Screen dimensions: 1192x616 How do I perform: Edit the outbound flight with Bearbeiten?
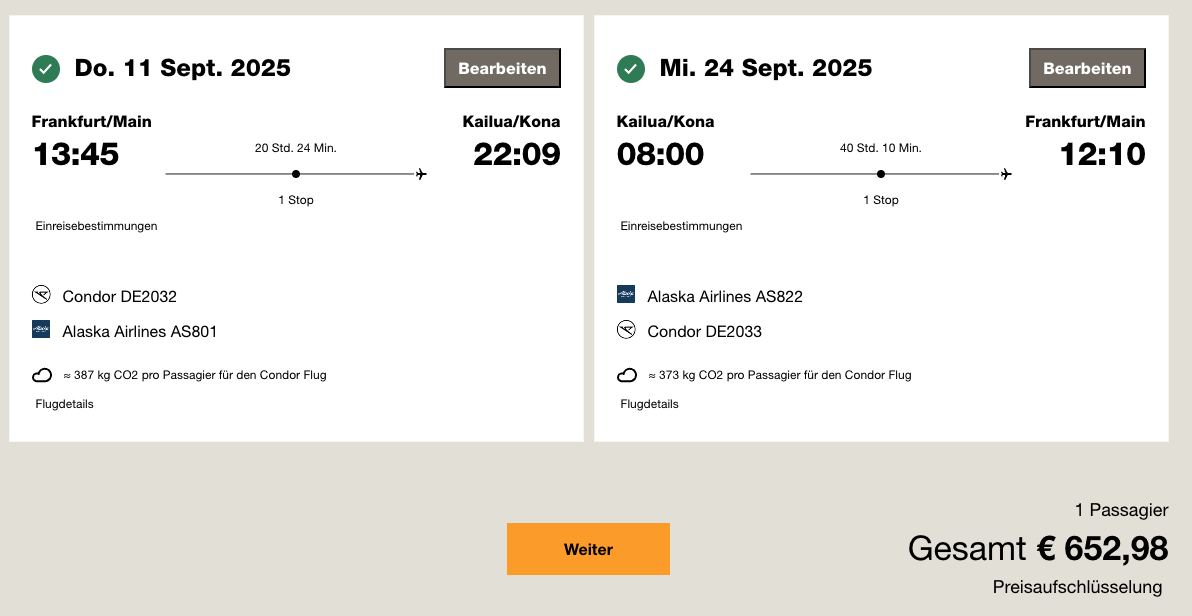(502, 68)
